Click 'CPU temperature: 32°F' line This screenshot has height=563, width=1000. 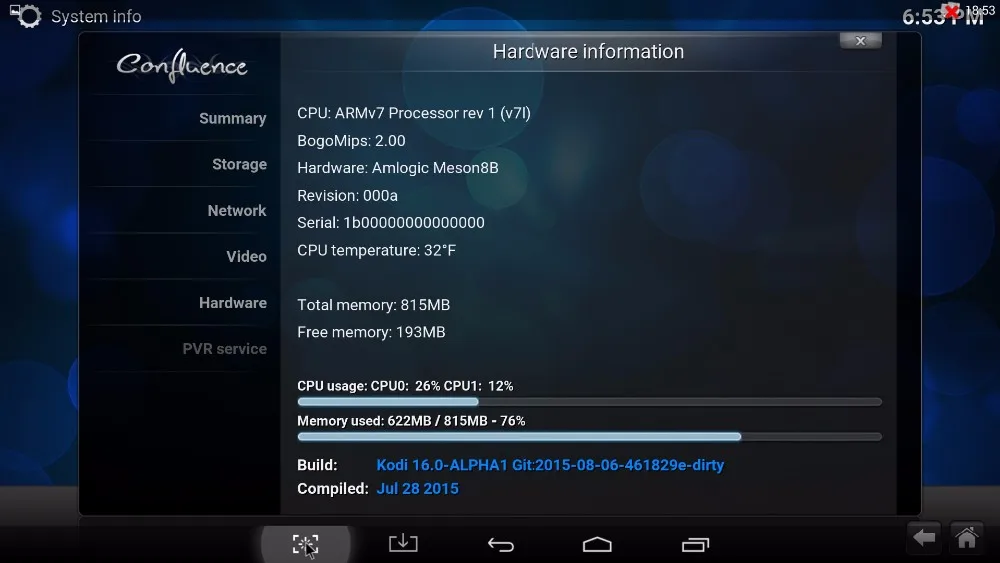376,251
